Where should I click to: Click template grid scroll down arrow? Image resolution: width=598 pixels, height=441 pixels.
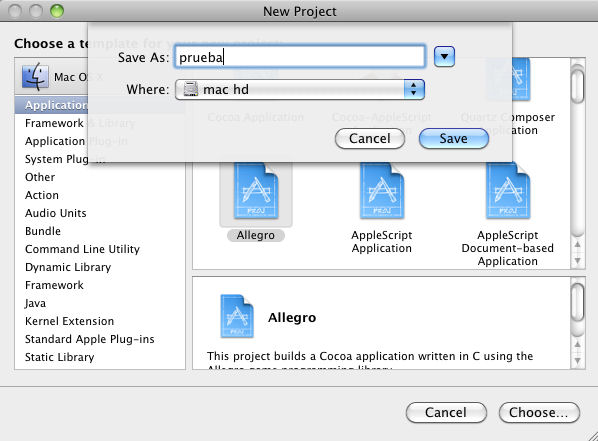578,261
